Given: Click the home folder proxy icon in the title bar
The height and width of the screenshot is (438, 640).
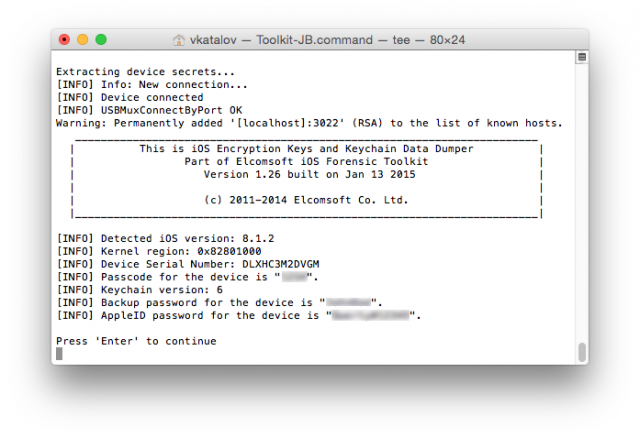Looking at the screenshot, I should point(180,40).
